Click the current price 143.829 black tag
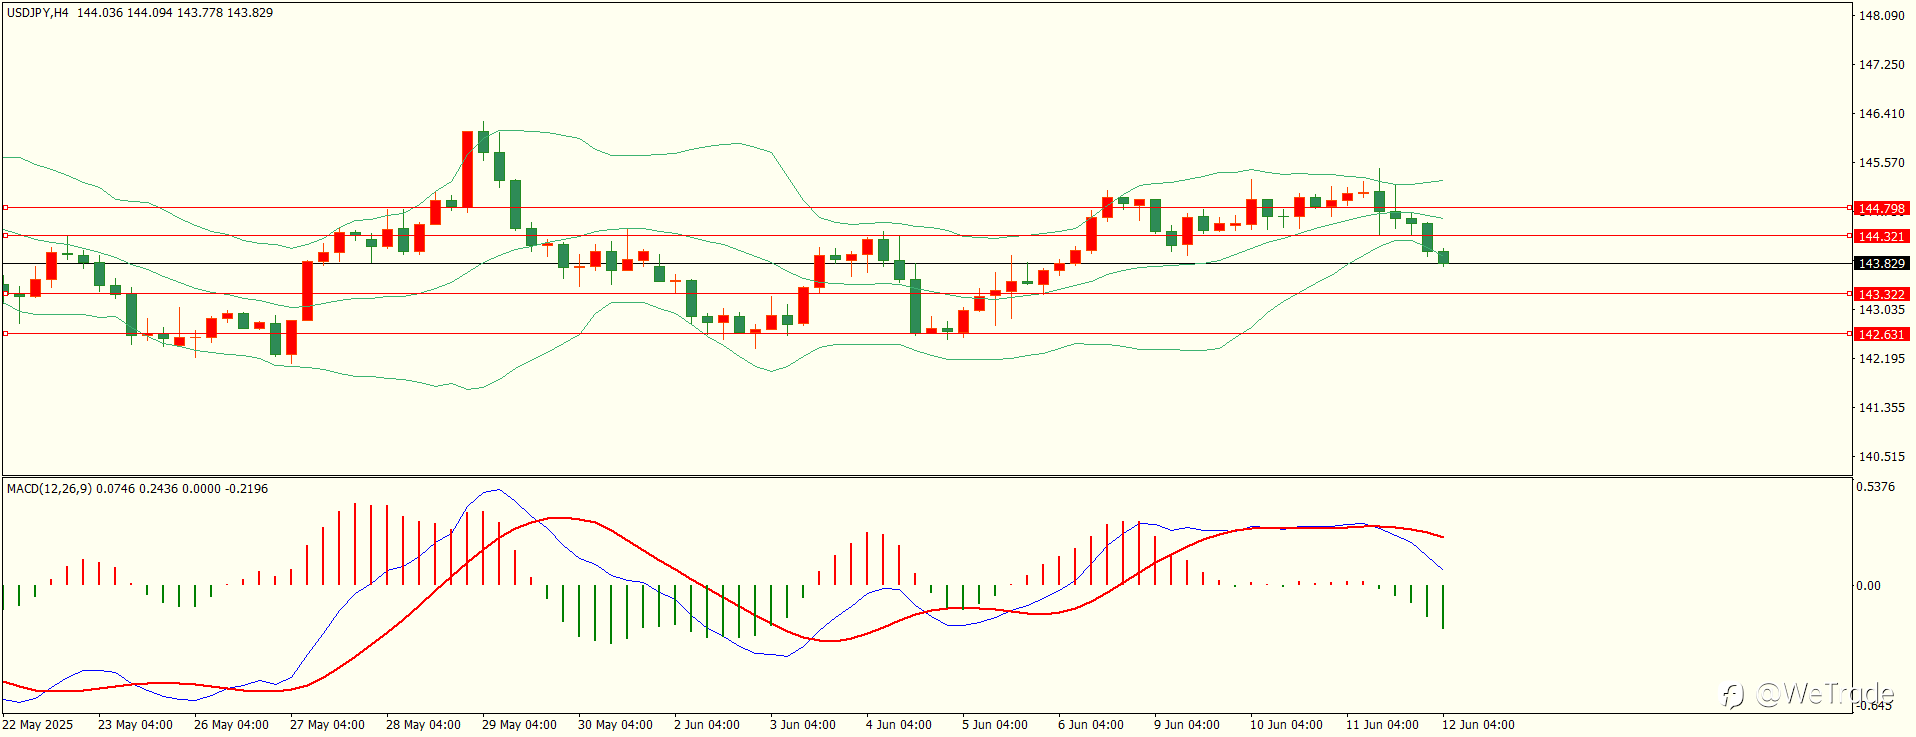1916x737 pixels. pos(1881,264)
